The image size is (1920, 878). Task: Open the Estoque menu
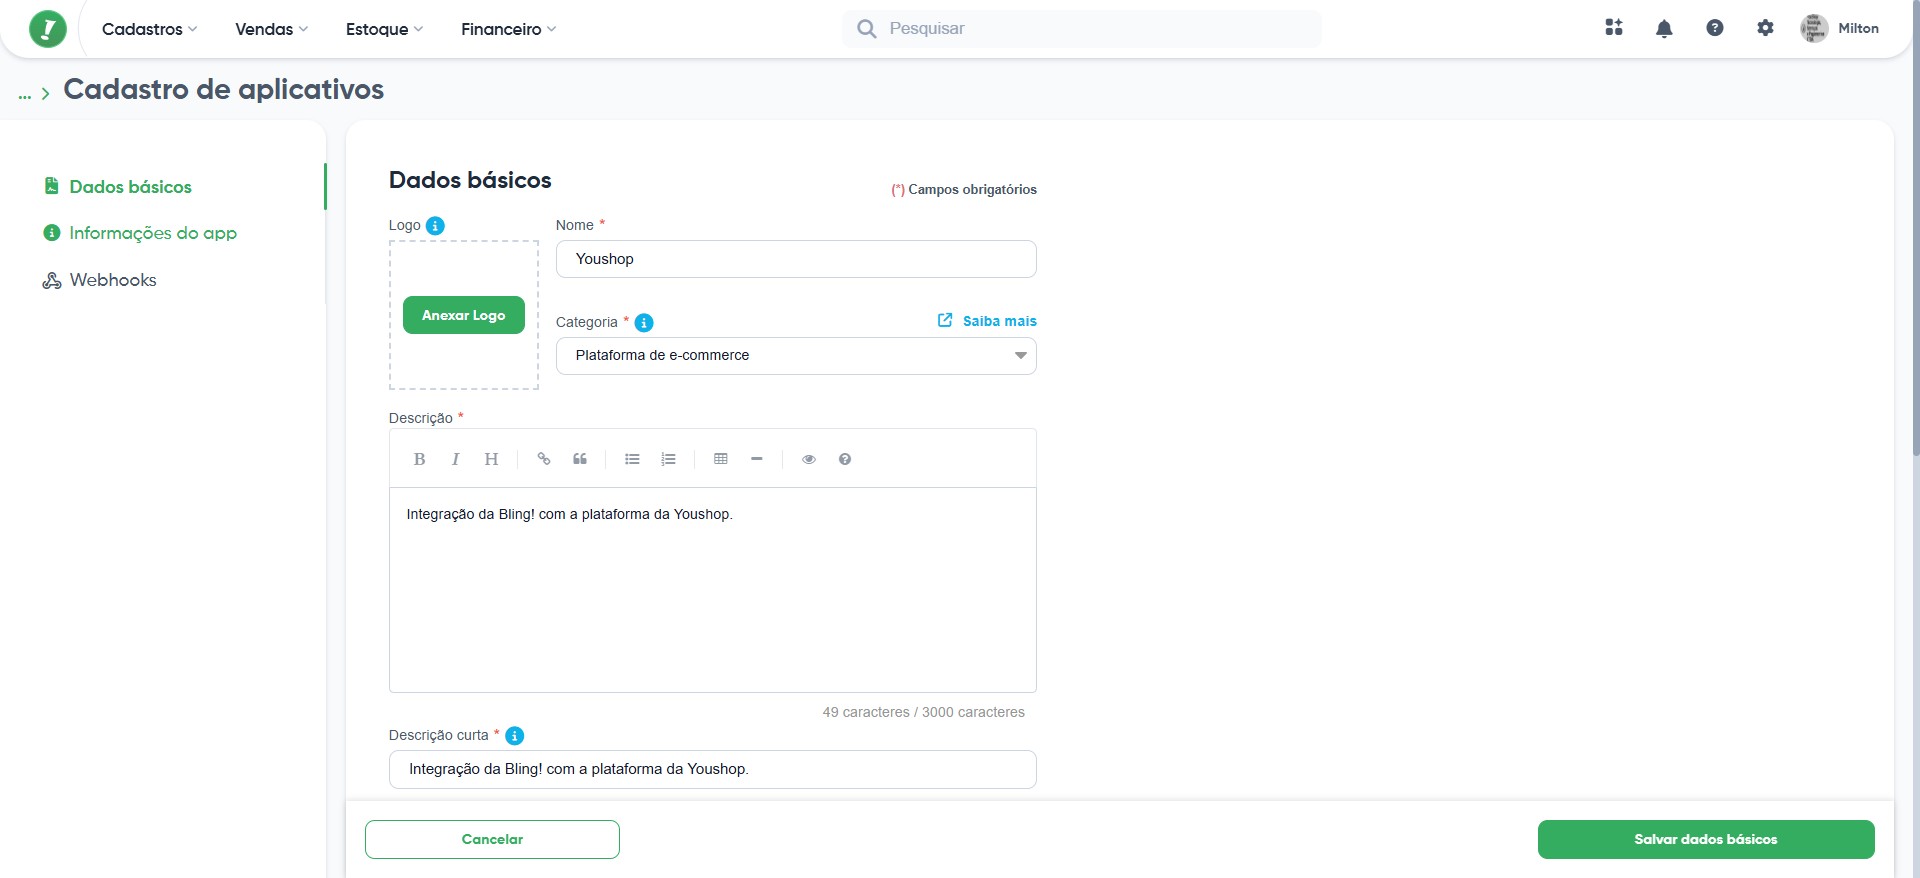coord(385,29)
